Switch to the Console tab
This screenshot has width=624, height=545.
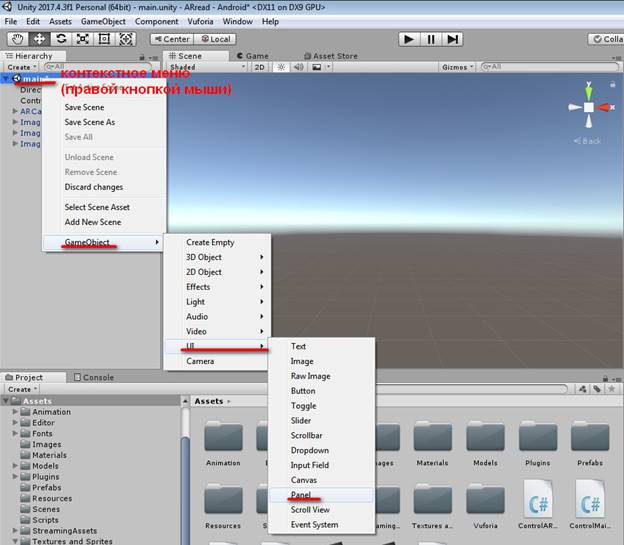[x=94, y=377]
